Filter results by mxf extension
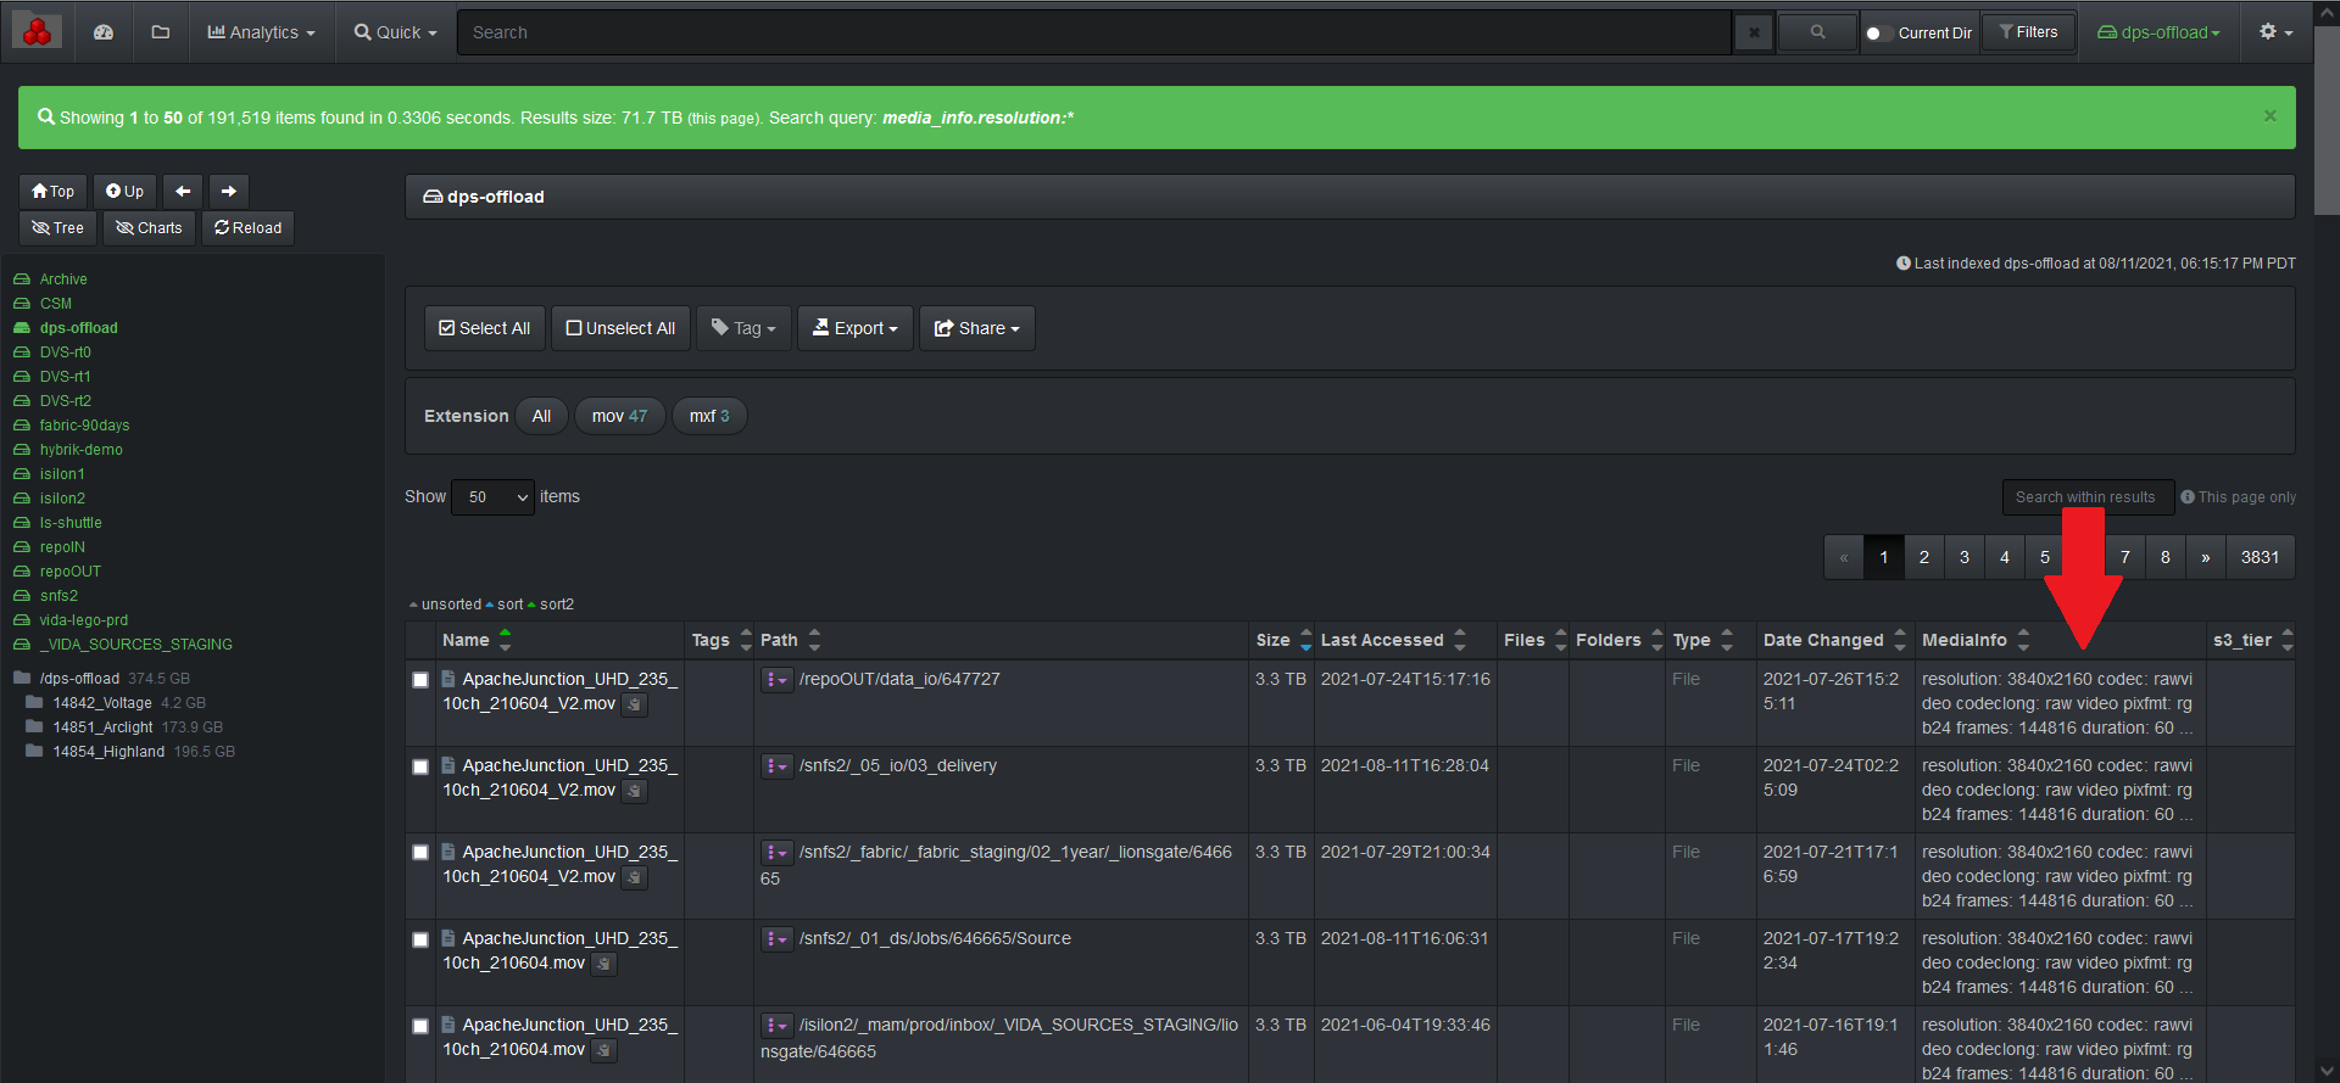 tap(709, 415)
